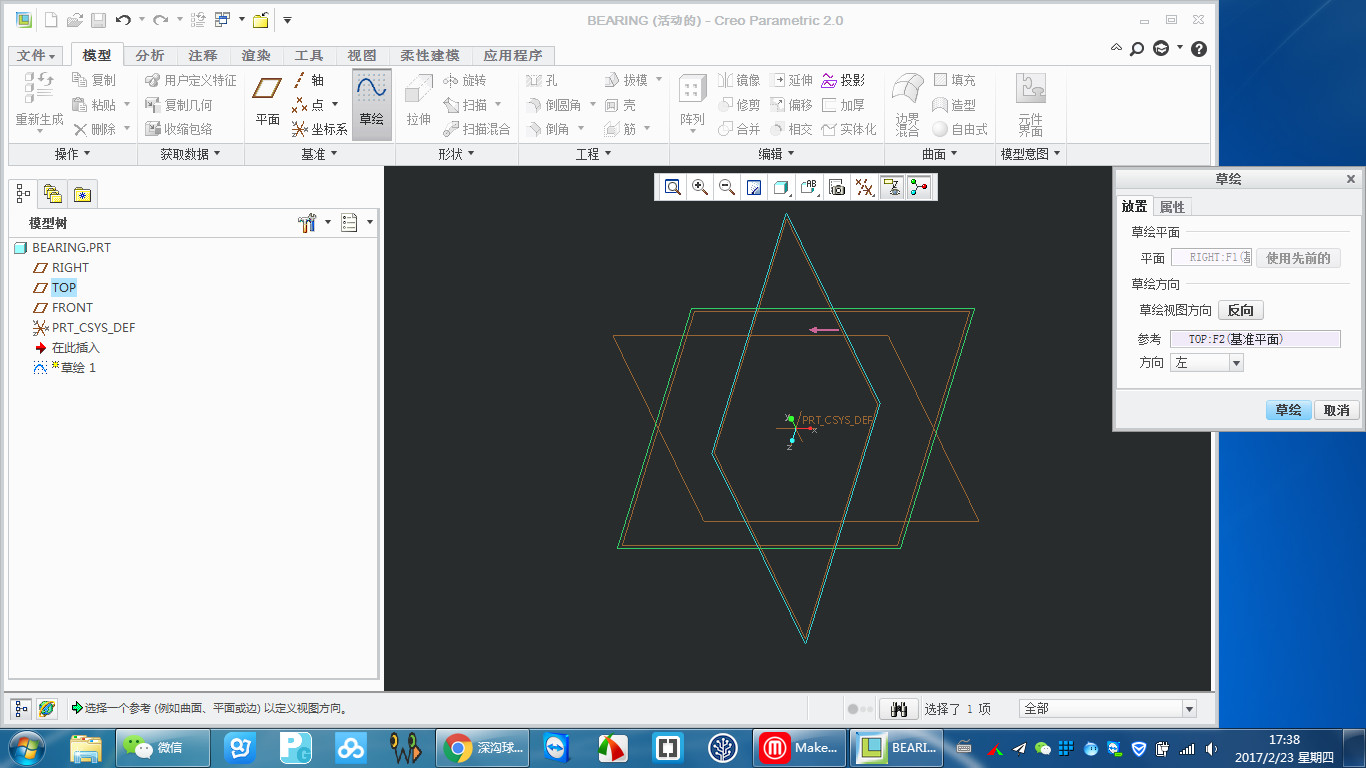This screenshot has width=1366, height=768.
Task: Toggle the model tree pane icon in status bar
Action: [x=22, y=709]
